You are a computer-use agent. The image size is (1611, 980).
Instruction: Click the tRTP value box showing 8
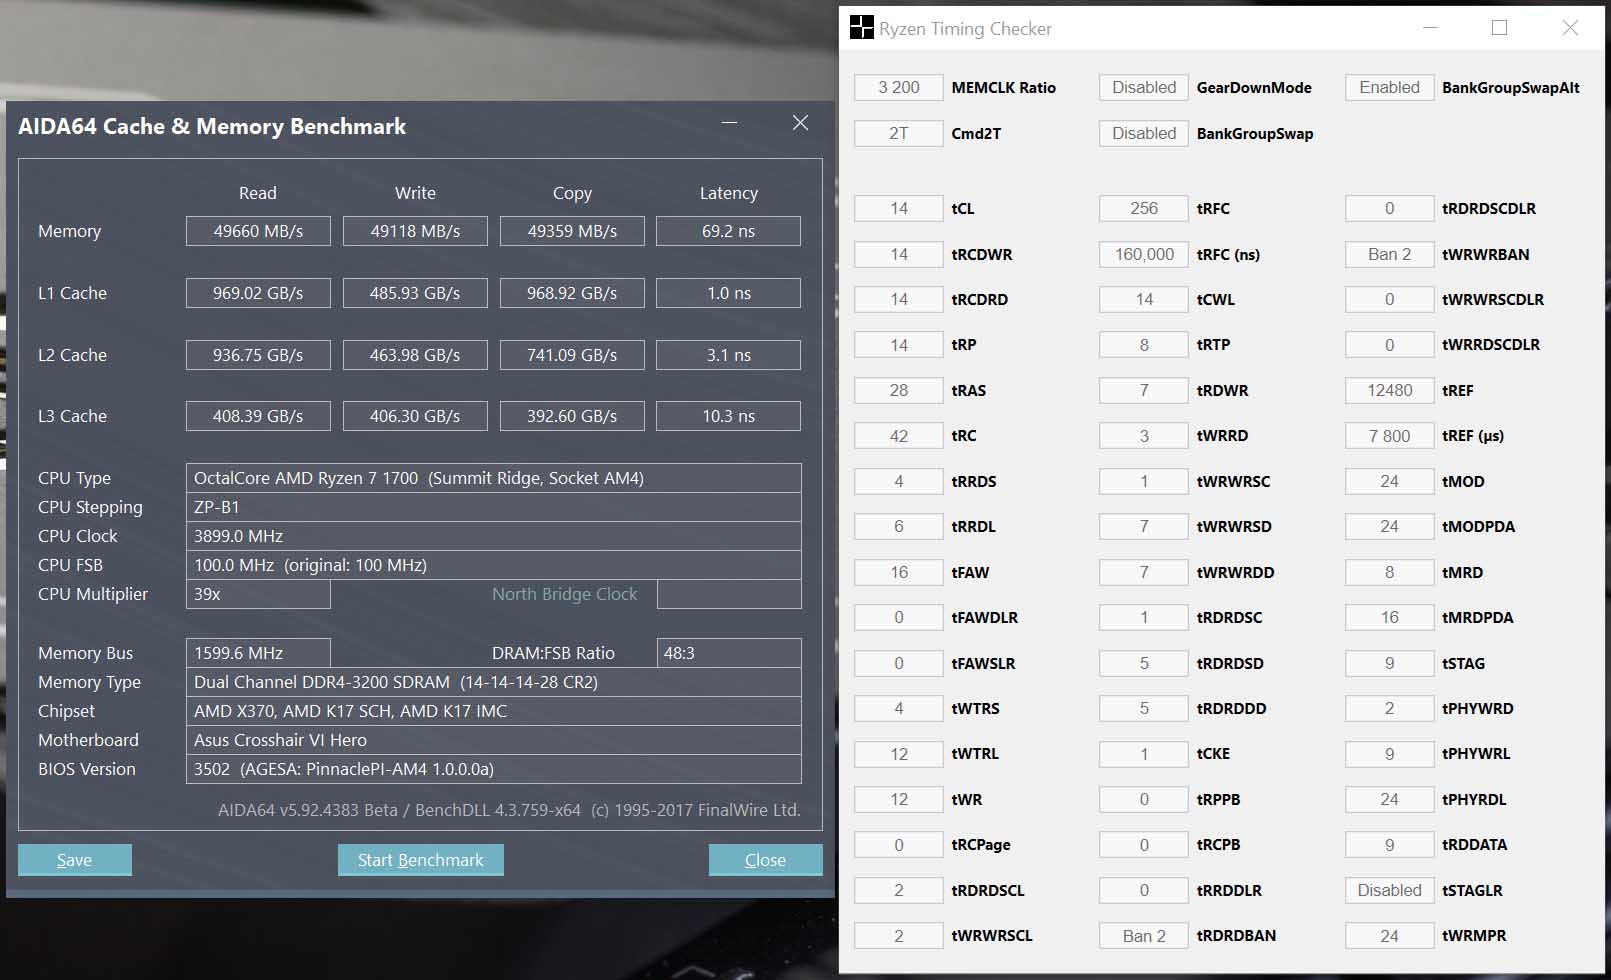pyautogui.click(x=1144, y=345)
